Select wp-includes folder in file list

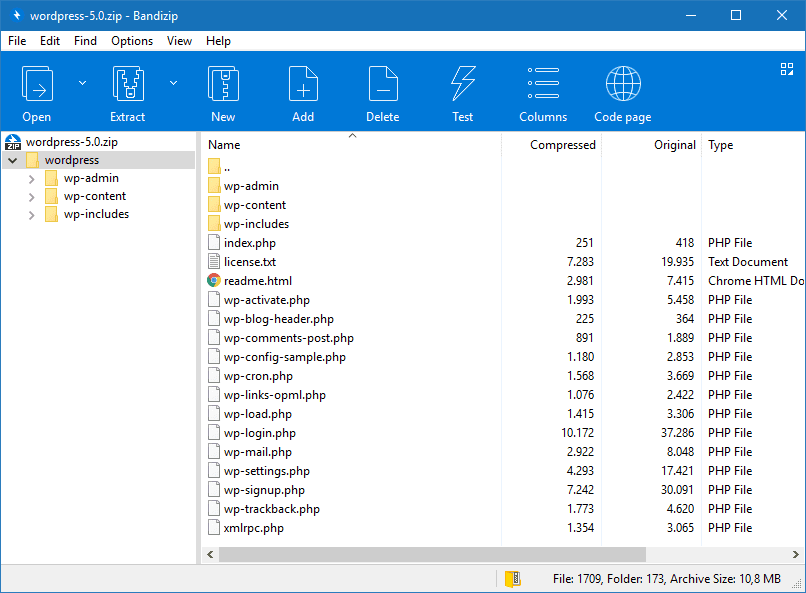coord(257,224)
